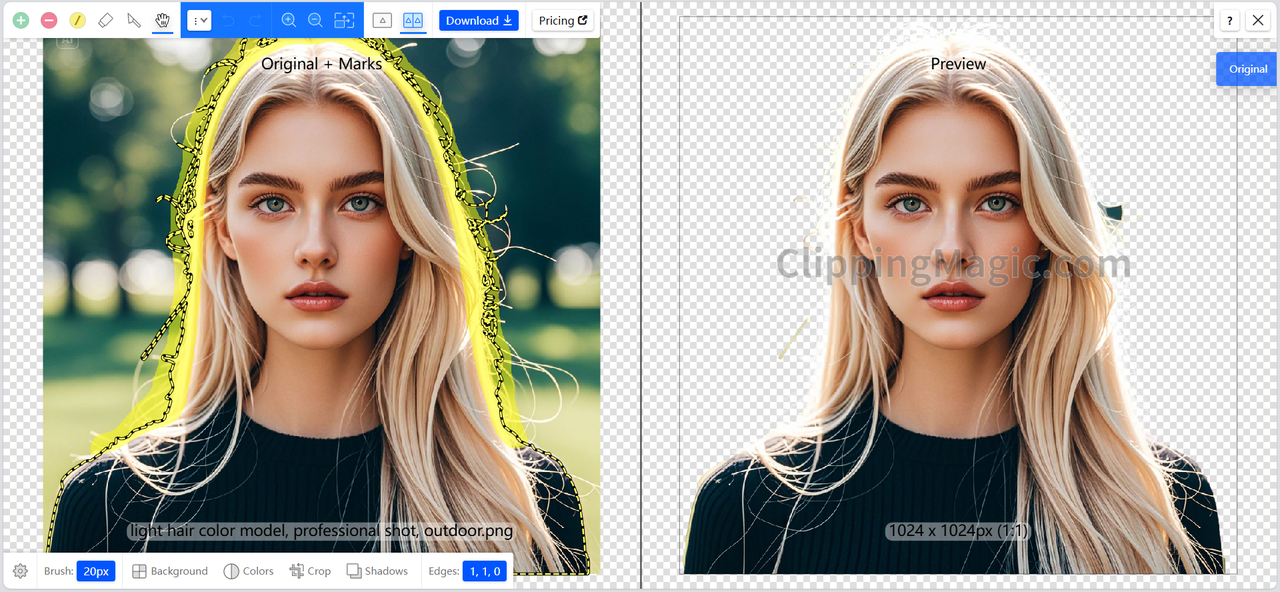The image size is (1280, 592).
Task: Click the image file name label
Action: (321, 530)
